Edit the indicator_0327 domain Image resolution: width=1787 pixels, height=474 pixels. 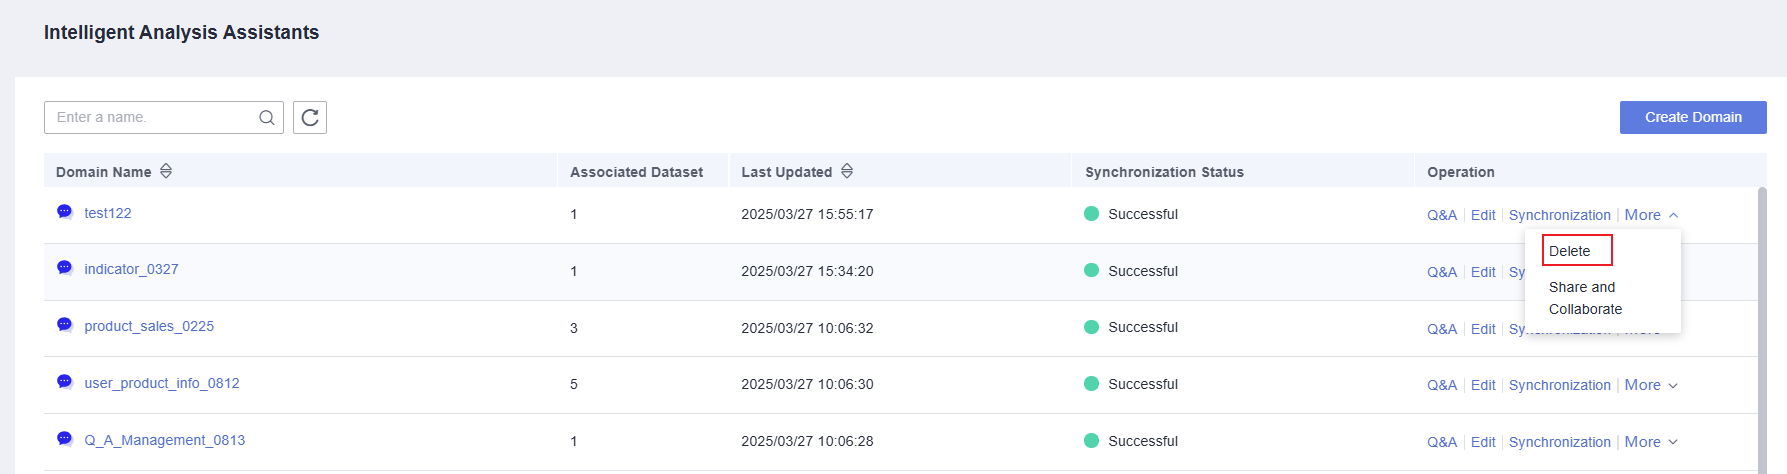(1483, 272)
